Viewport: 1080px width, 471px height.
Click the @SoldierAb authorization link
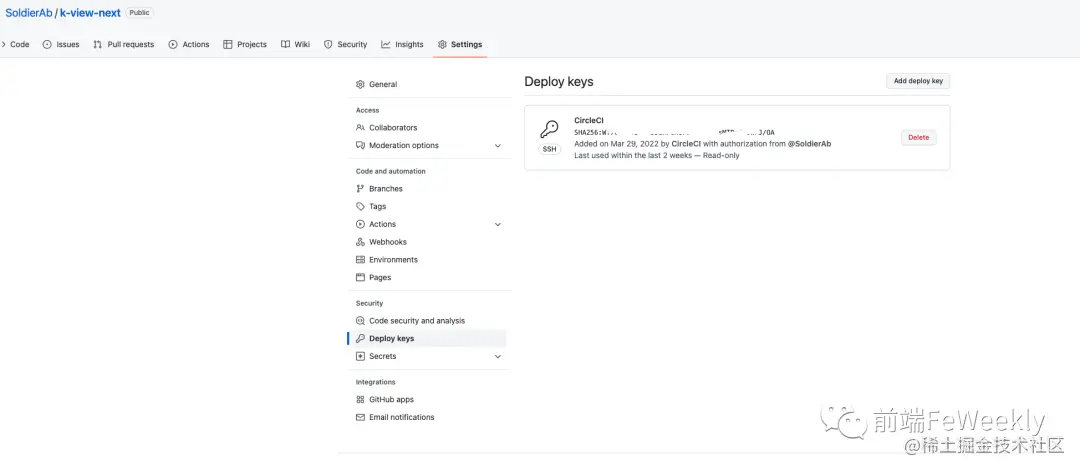pyautogui.click(x=809, y=144)
